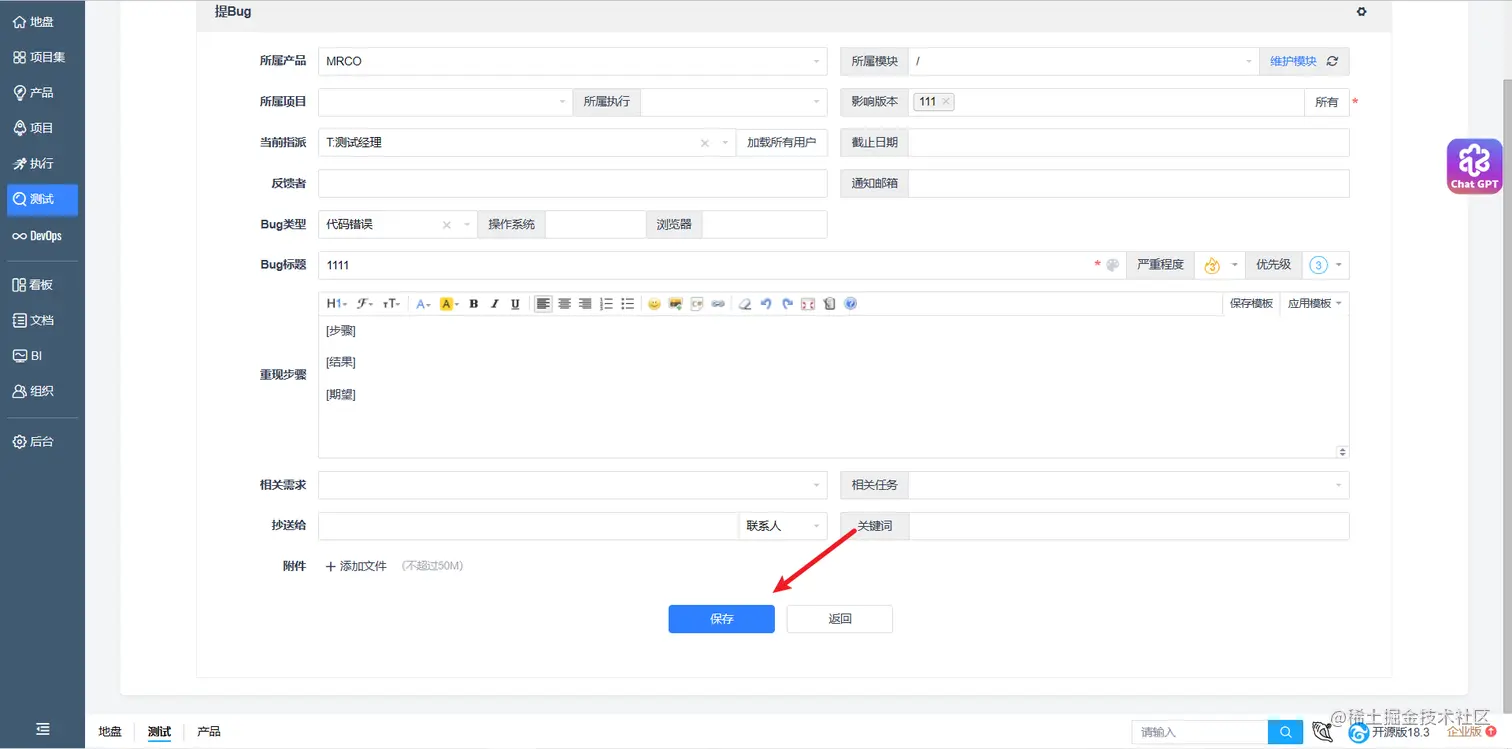The height and width of the screenshot is (749, 1512).
Task: Open the font family menu in editor
Action: (x=365, y=304)
